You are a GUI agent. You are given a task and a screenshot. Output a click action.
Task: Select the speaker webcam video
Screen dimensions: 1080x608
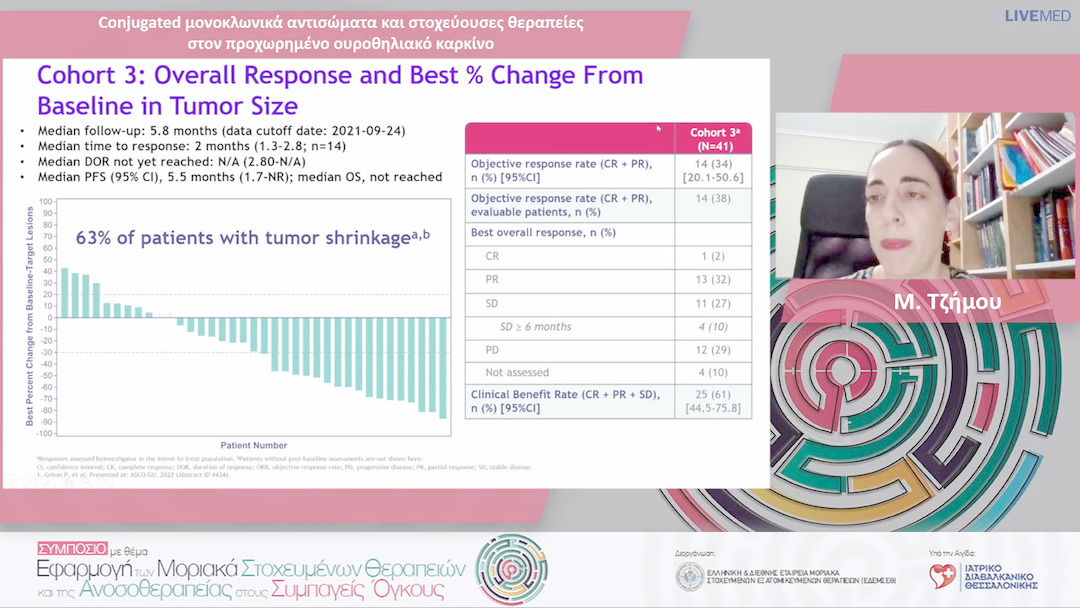(x=926, y=195)
